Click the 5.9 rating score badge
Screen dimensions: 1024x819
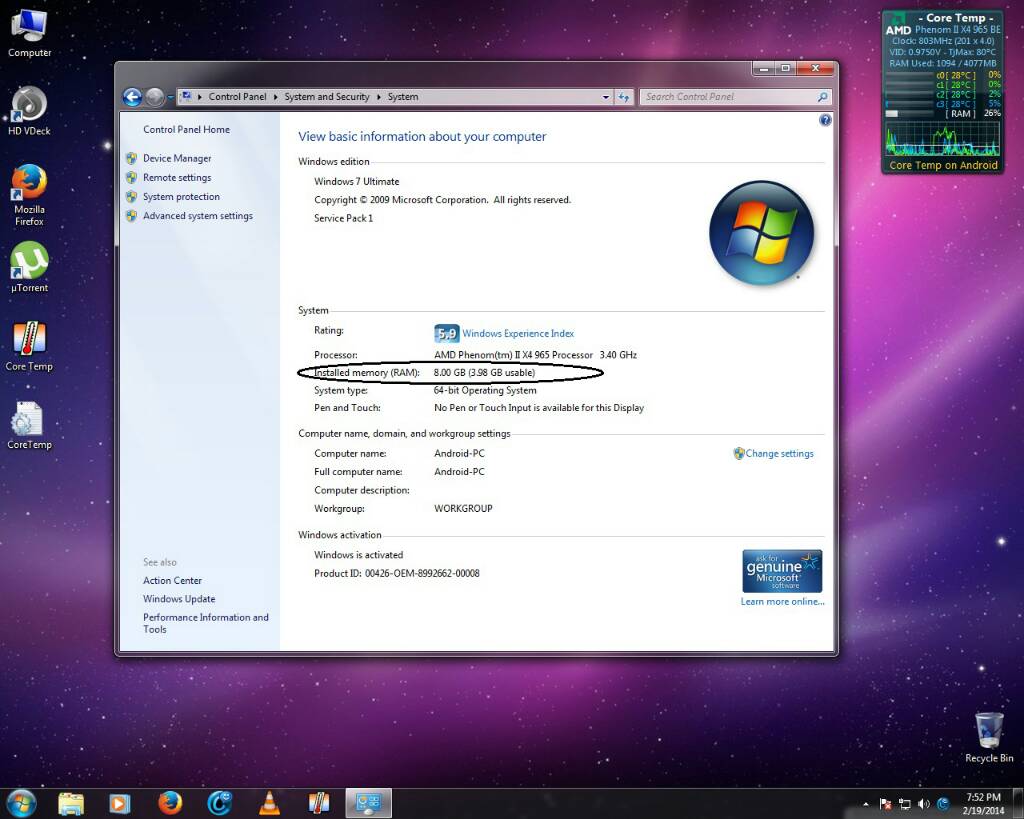[447, 334]
